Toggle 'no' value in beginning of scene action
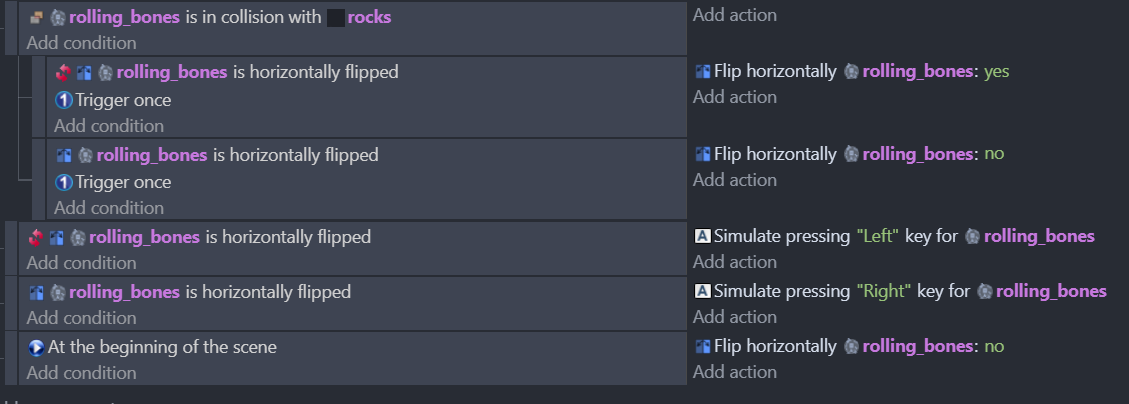Viewport: 1129px width, 404px height. coord(994,347)
